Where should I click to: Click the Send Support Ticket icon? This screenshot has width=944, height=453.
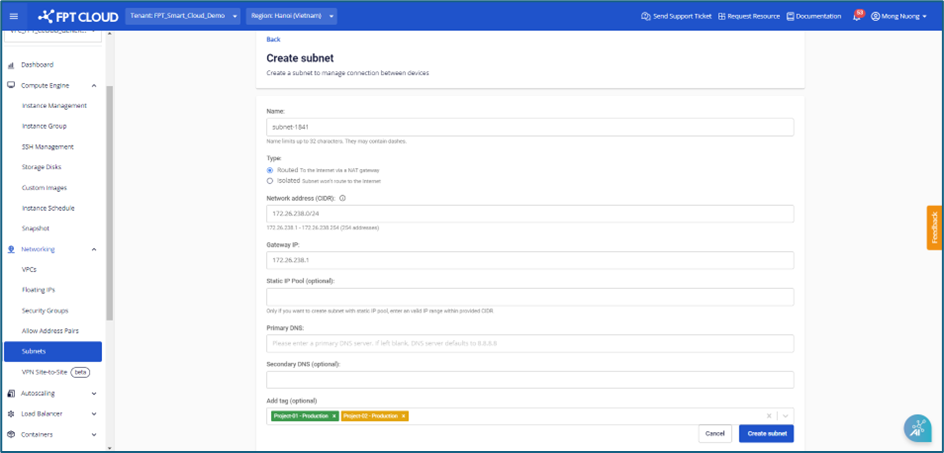click(x=644, y=16)
